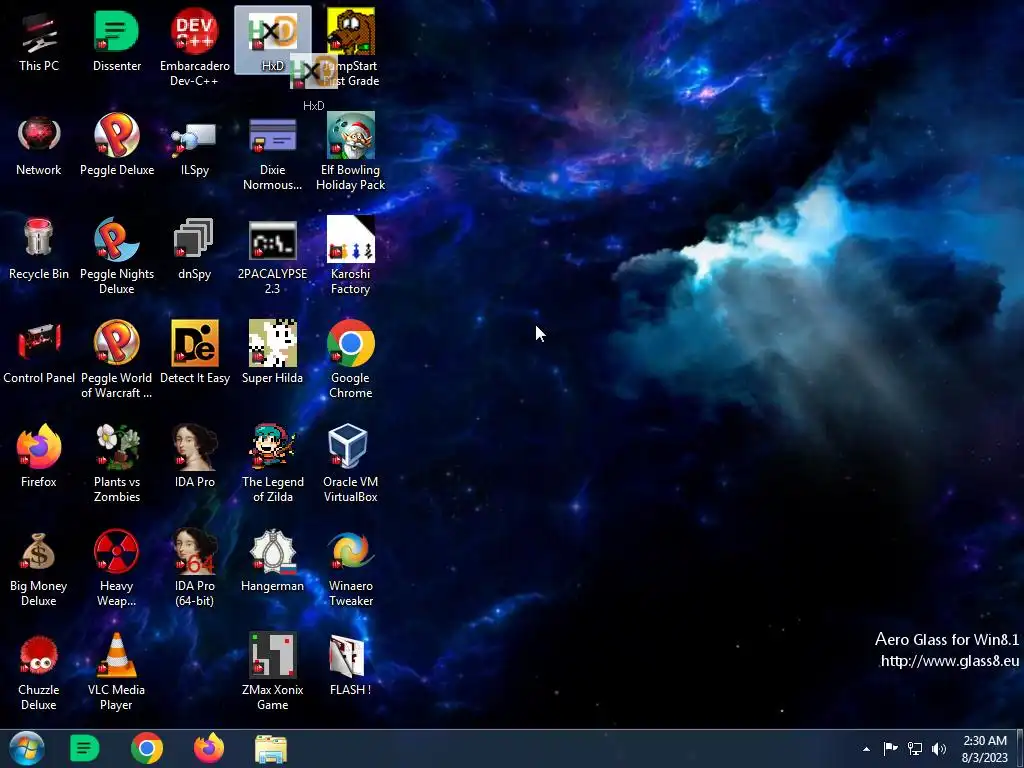Launch Dissenter from the taskbar
The width and height of the screenshot is (1024, 768).
[x=84, y=748]
